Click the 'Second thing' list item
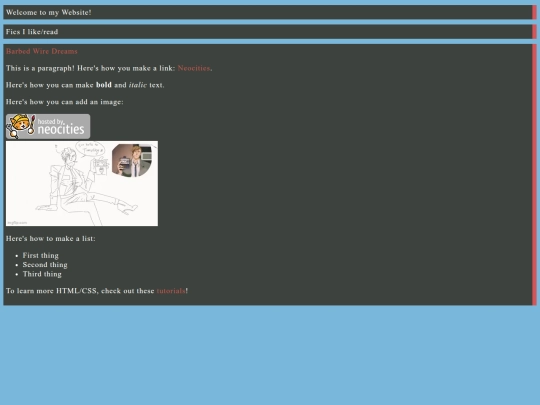540x405 pixels. 45,265
